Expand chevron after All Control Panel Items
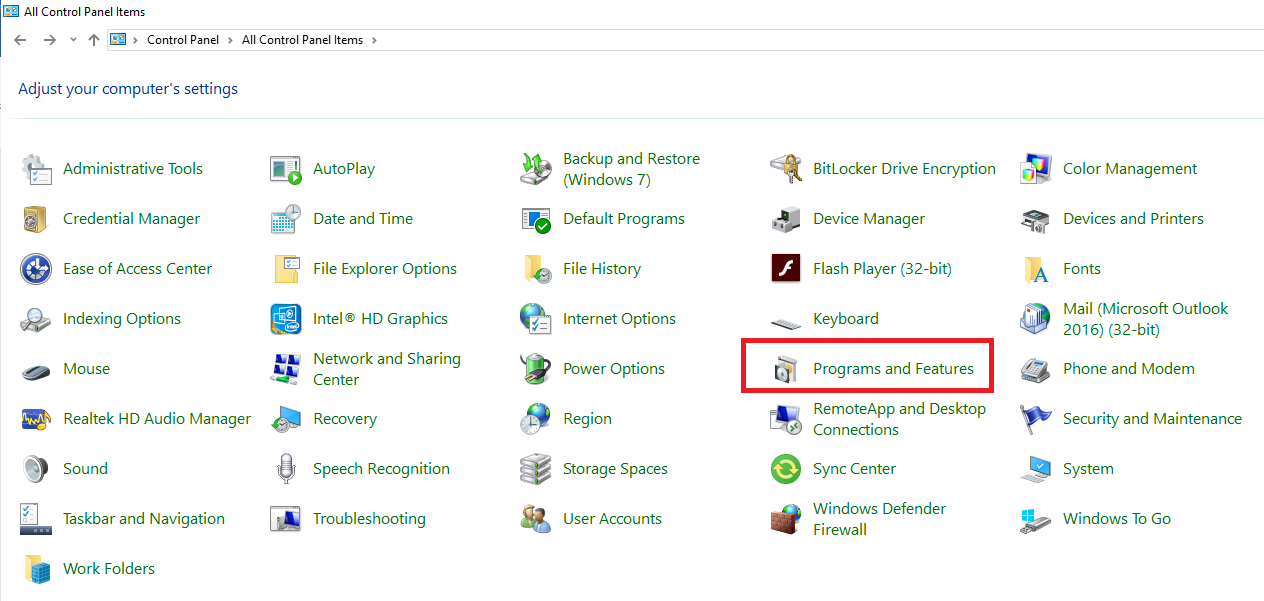 click(x=374, y=40)
